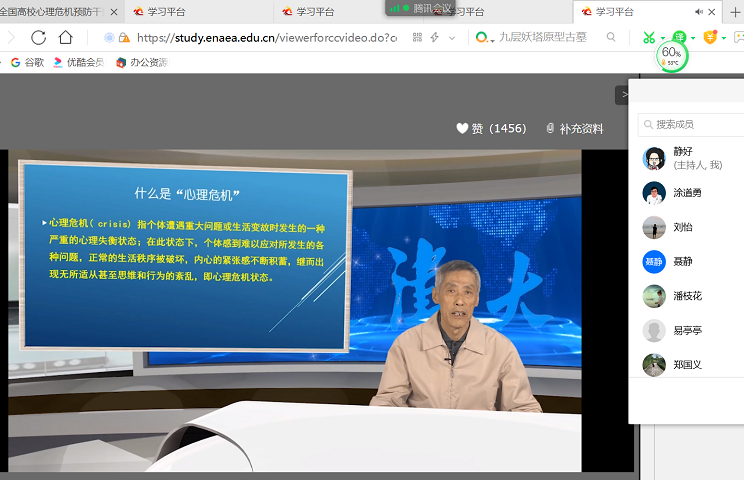Select member 涂道勇 in participant list
This screenshot has height=480, width=744.
pos(686,193)
